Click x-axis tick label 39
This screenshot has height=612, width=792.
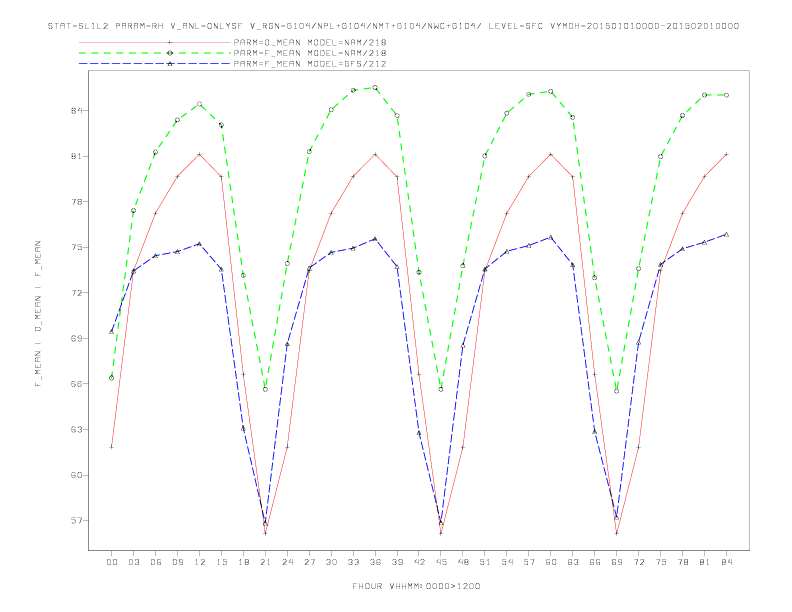tap(397, 562)
